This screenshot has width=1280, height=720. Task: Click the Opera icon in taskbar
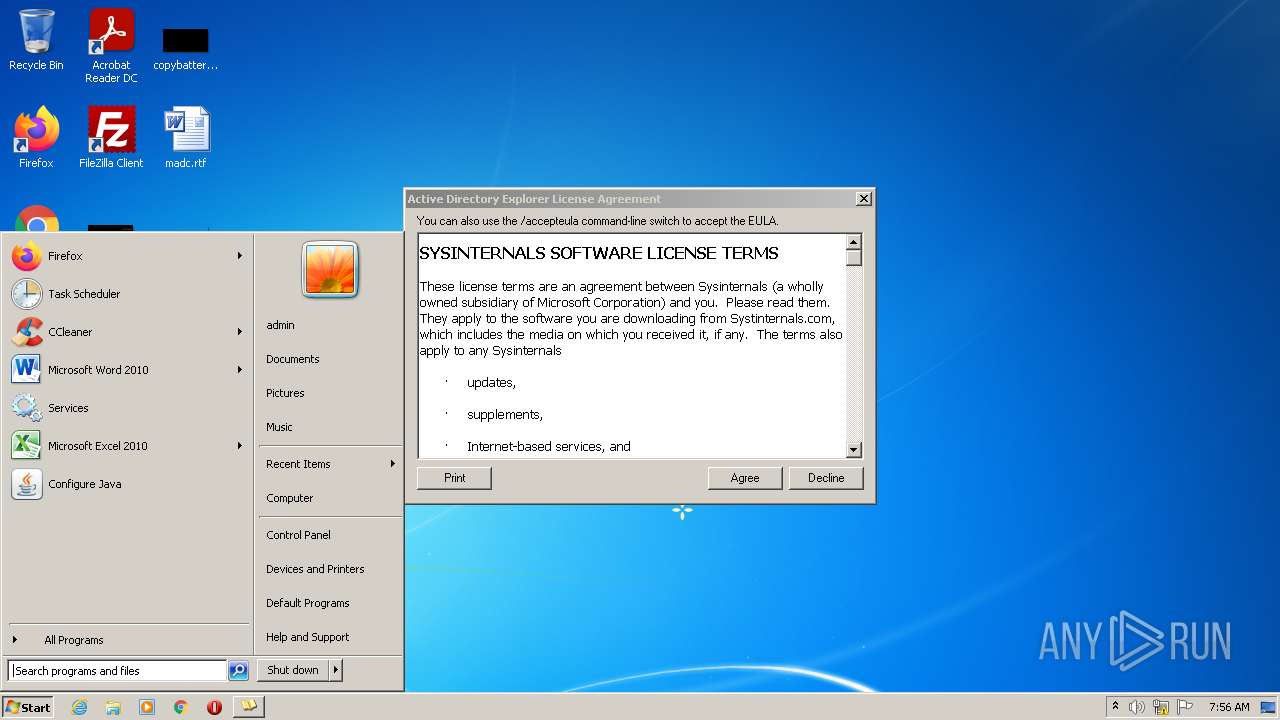pyautogui.click(x=214, y=707)
